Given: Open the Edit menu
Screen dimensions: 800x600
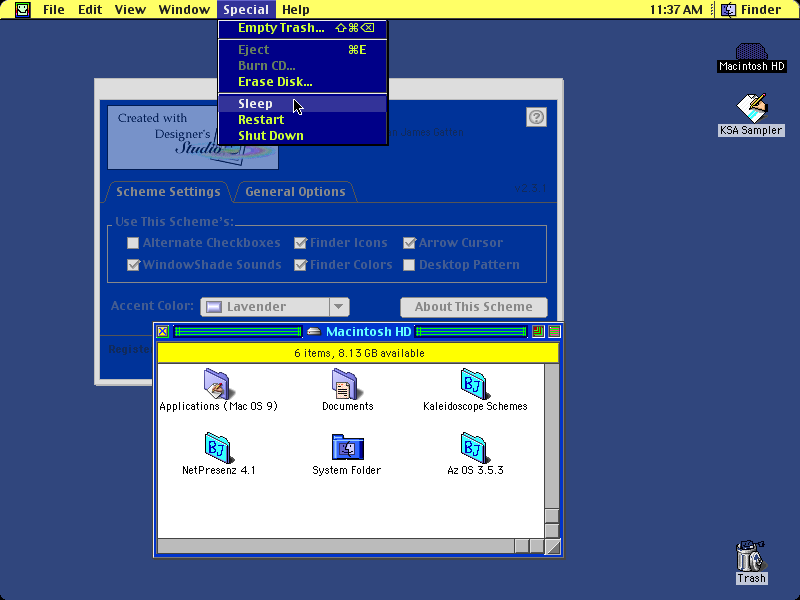Looking at the screenshot, I should [90, 9].
